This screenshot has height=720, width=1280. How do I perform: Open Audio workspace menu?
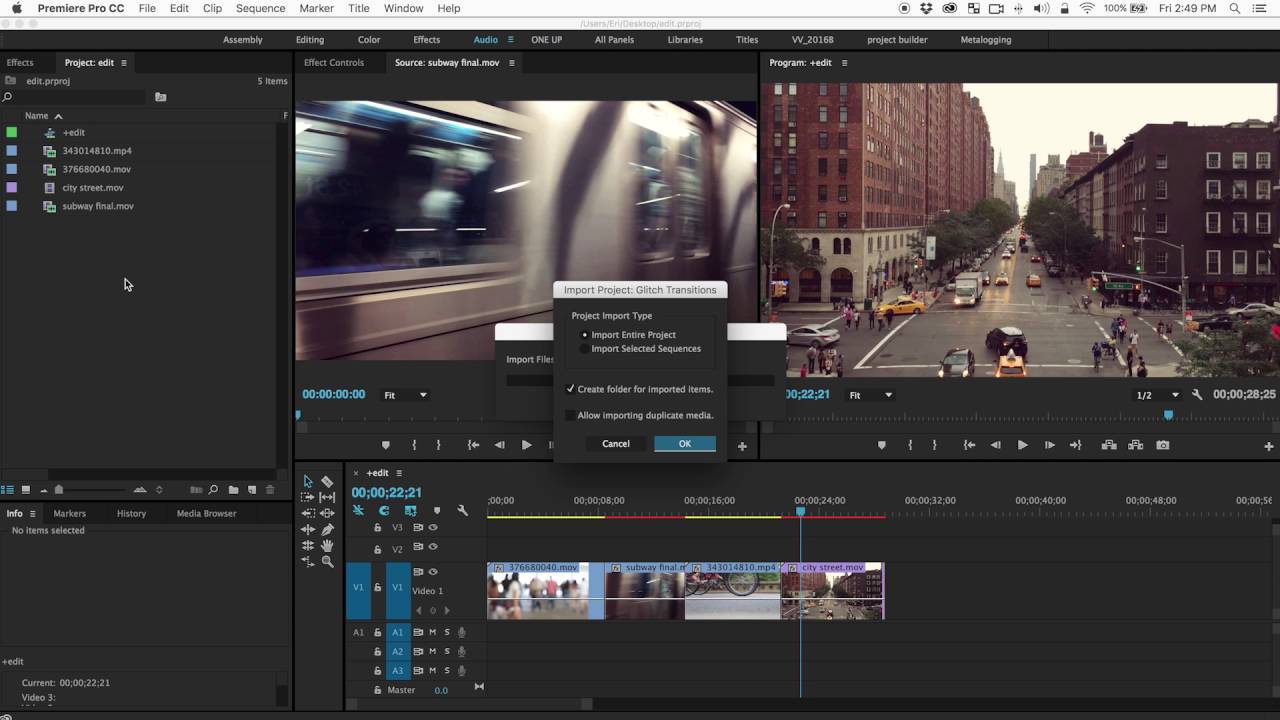click(x=510, y=40)
